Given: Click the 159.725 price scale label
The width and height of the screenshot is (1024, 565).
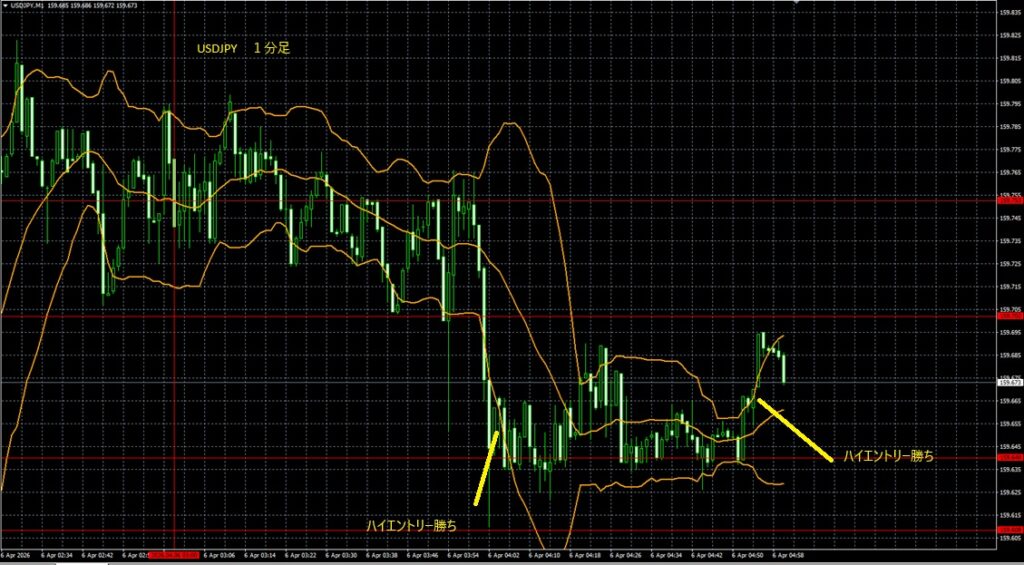Looking at the screenshot, I should pyautogui.click(x=1011, y=263).
